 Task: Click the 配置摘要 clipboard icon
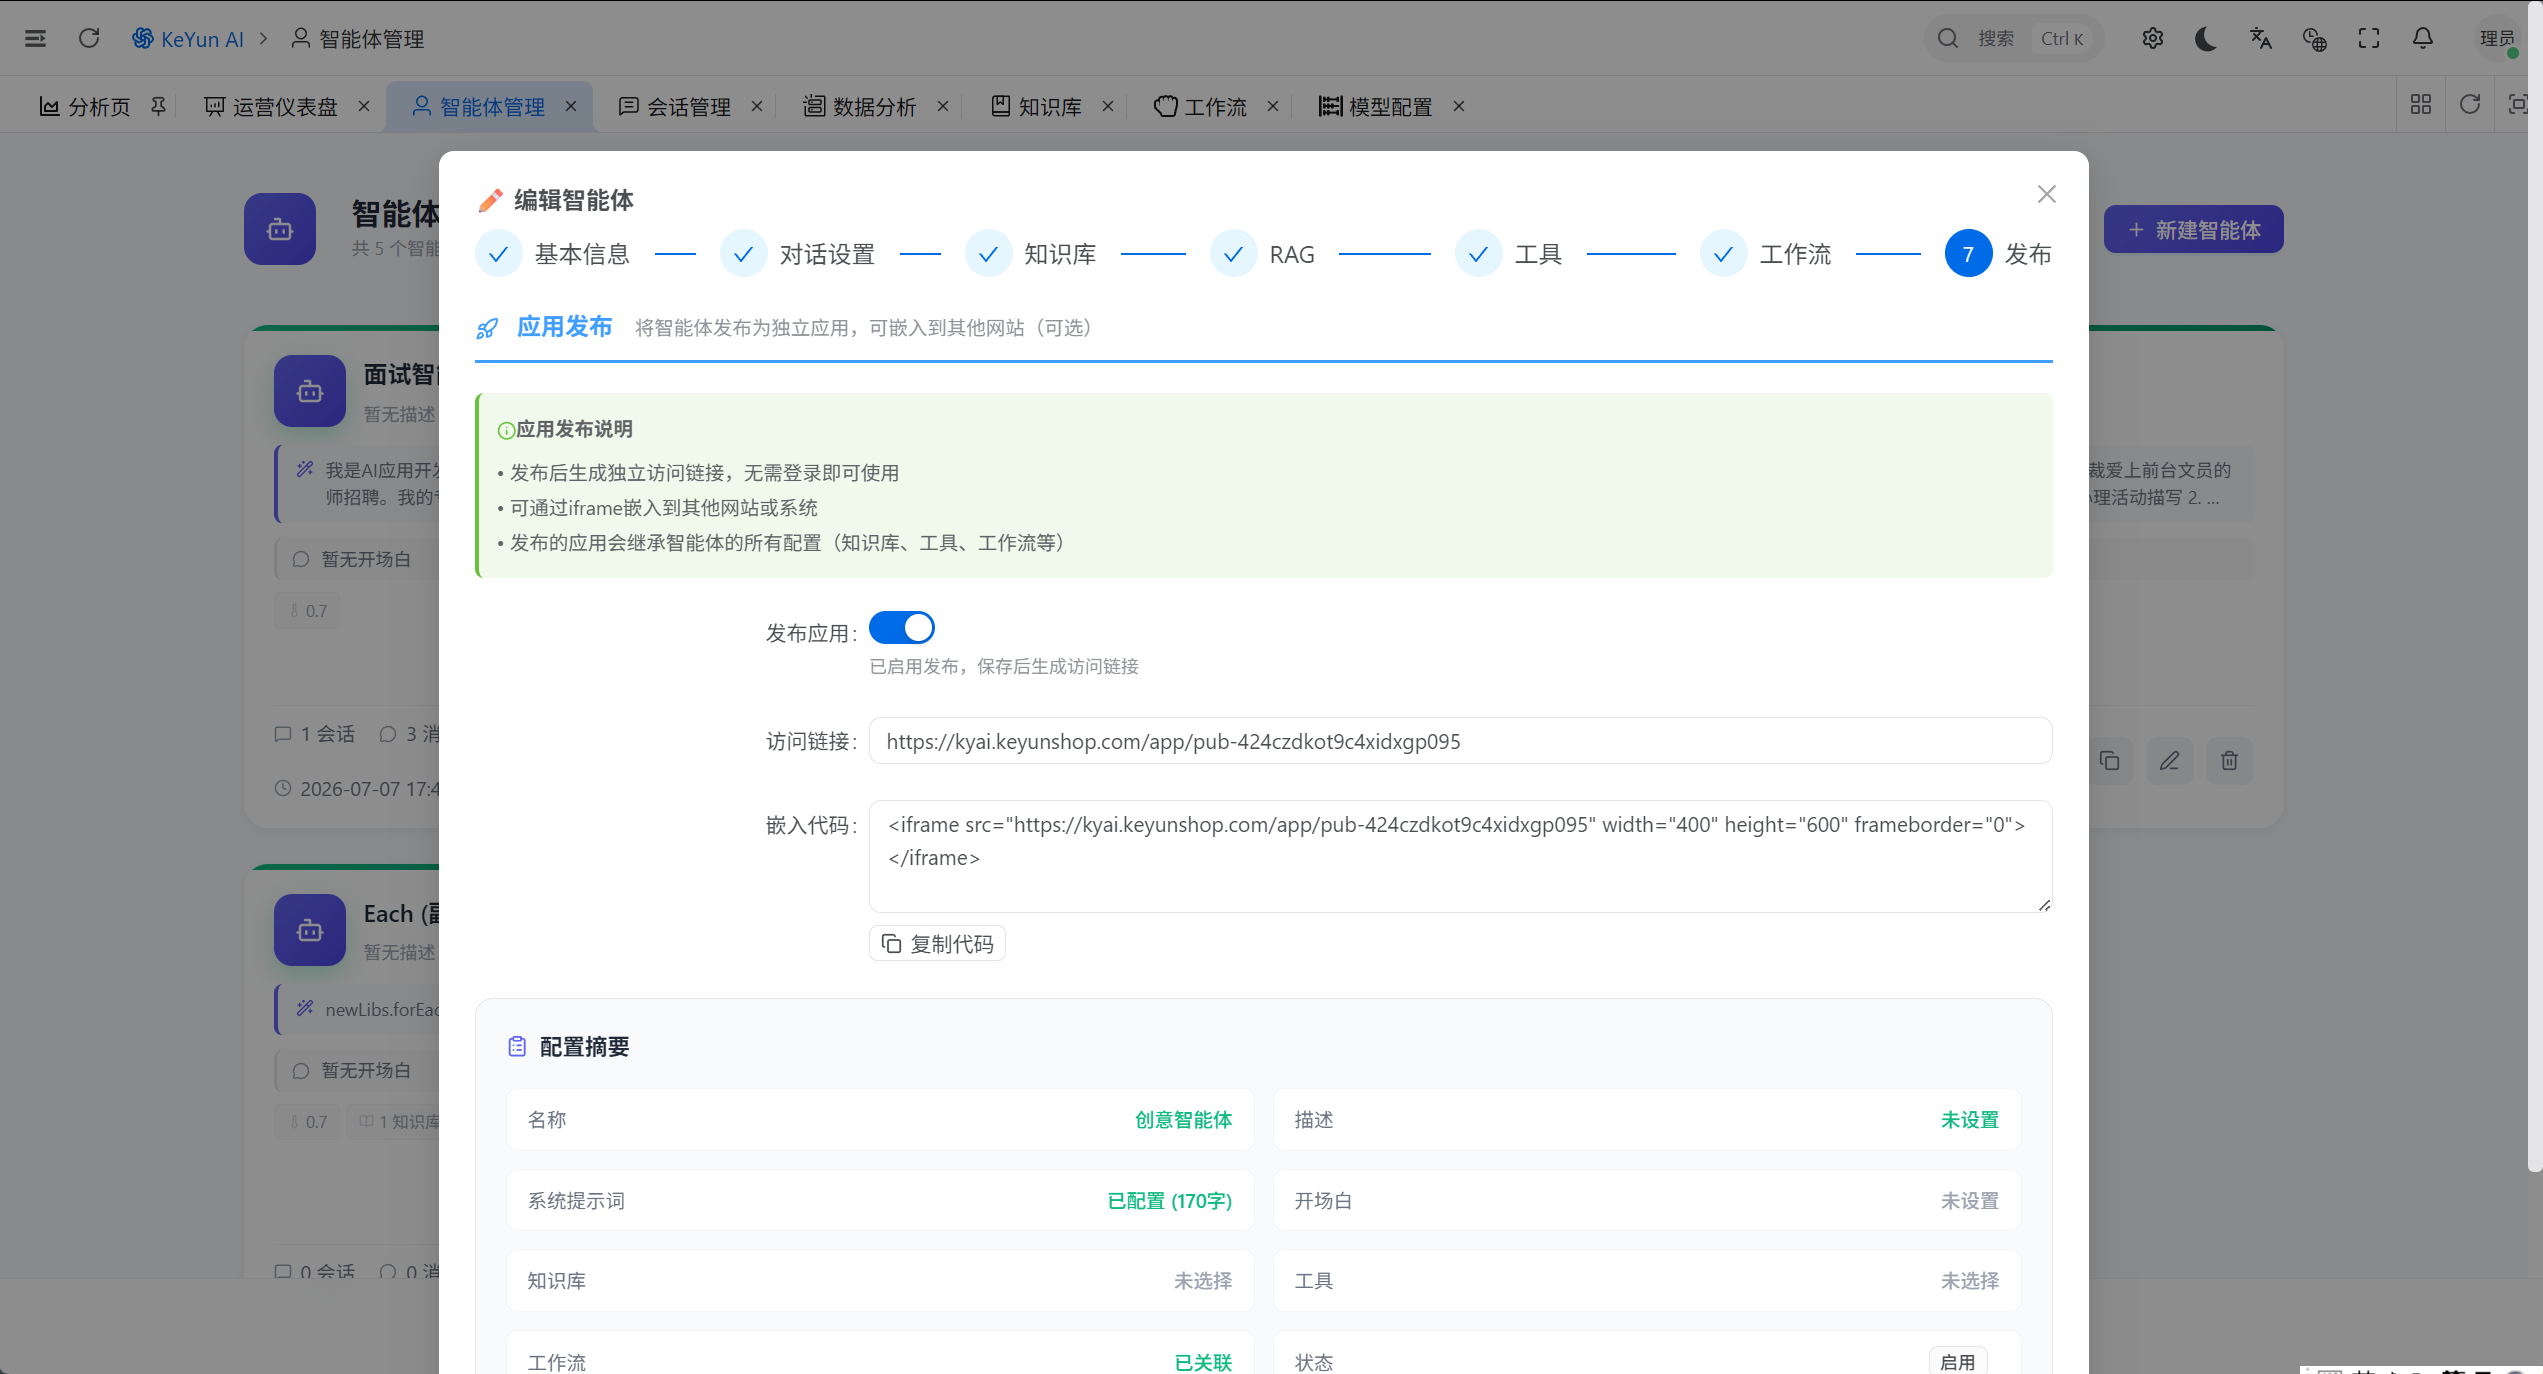517,1047
